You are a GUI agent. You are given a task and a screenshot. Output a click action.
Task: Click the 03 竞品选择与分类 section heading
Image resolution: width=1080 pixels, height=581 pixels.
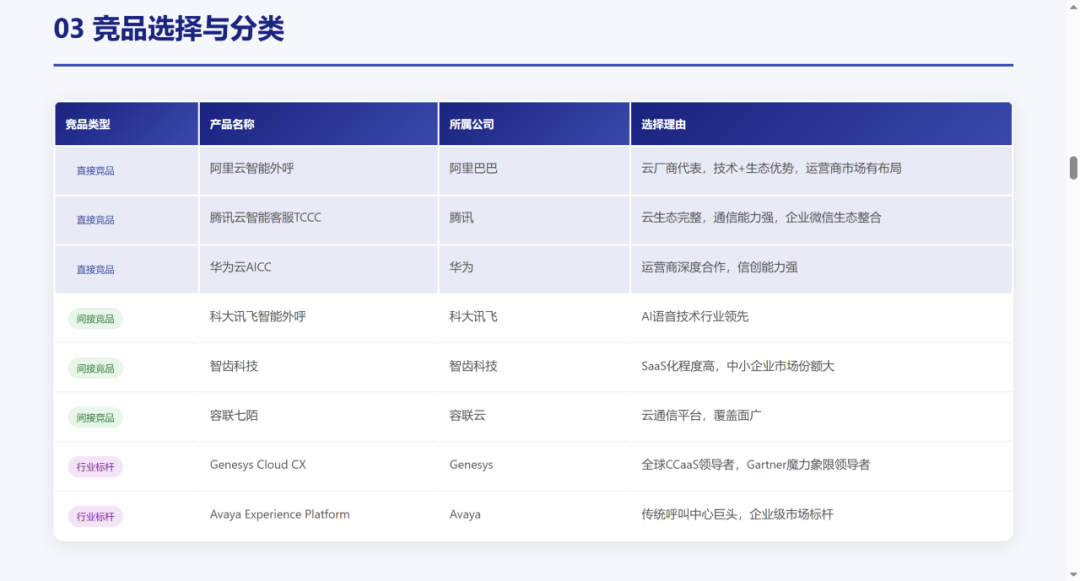point(169,29)
